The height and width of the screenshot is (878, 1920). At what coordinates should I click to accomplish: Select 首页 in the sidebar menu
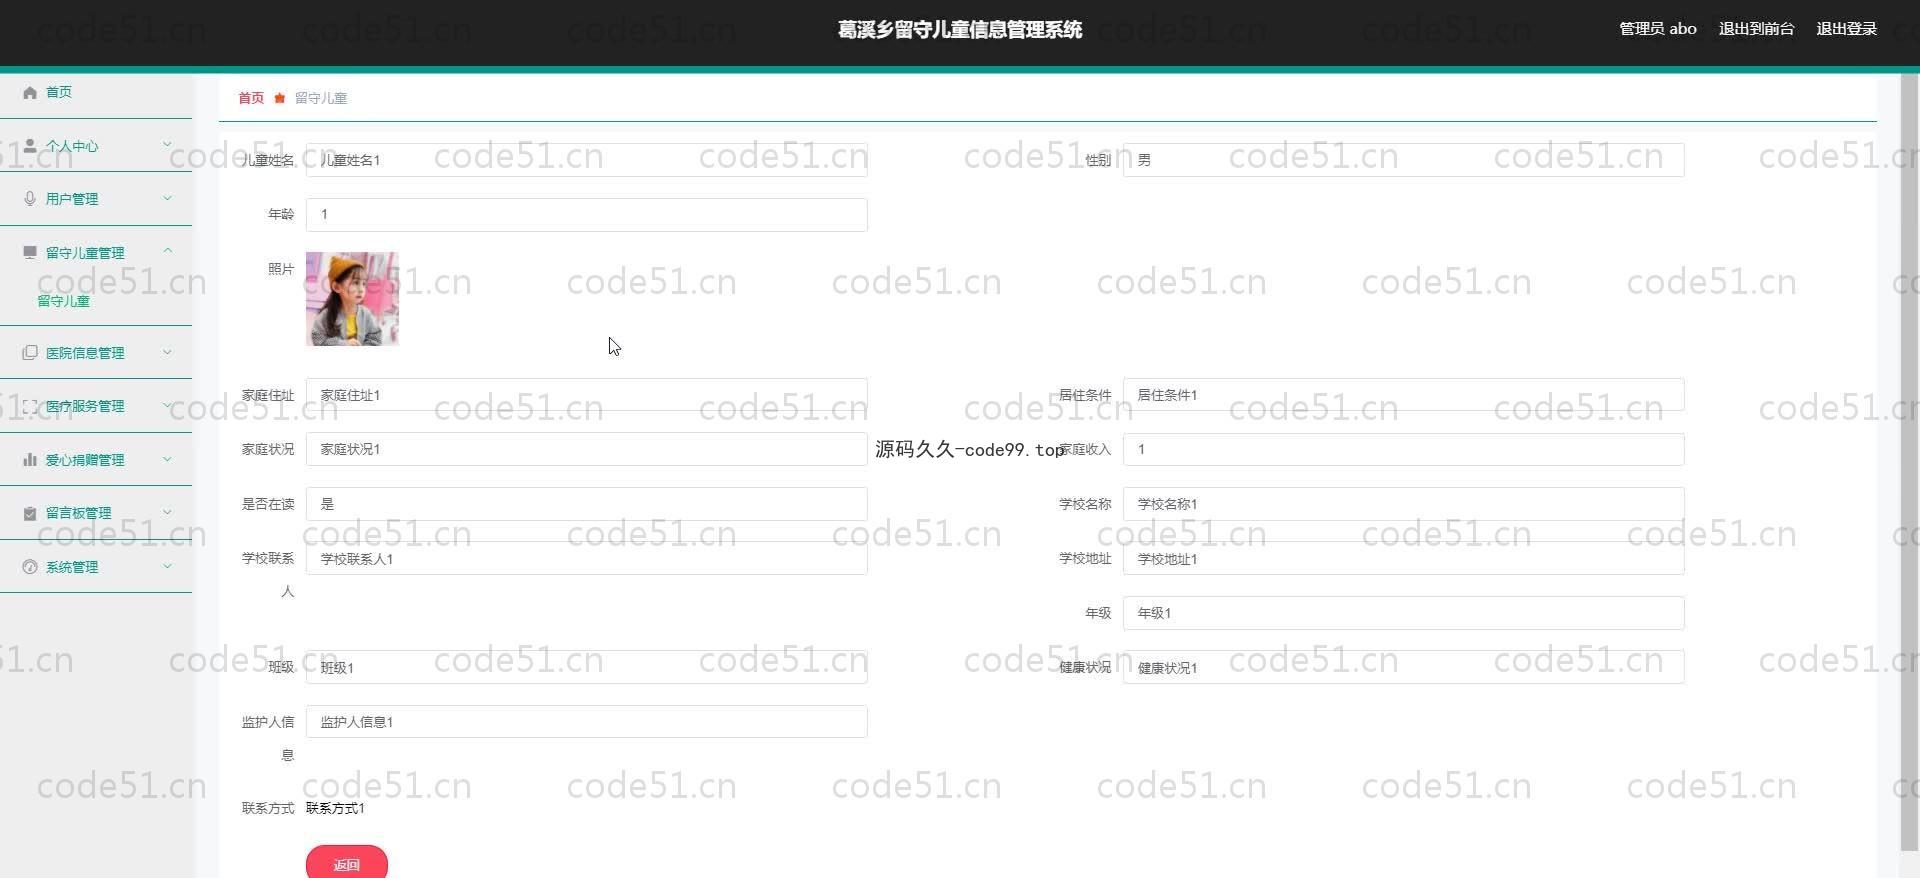coord(59,92)
